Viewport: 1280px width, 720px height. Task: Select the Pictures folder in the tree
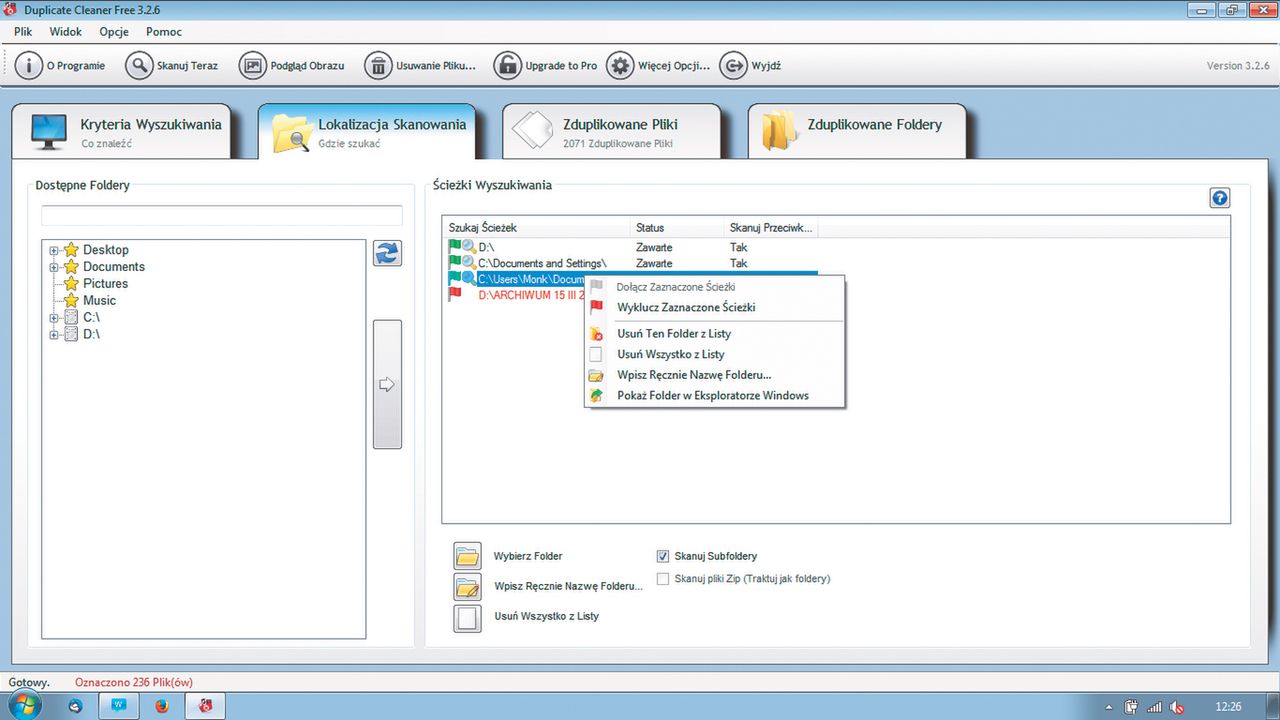point(105,284)
